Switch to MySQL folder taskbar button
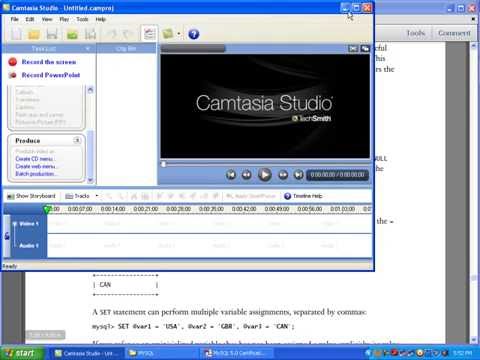480x360 pixels. (x=163, y=353)
